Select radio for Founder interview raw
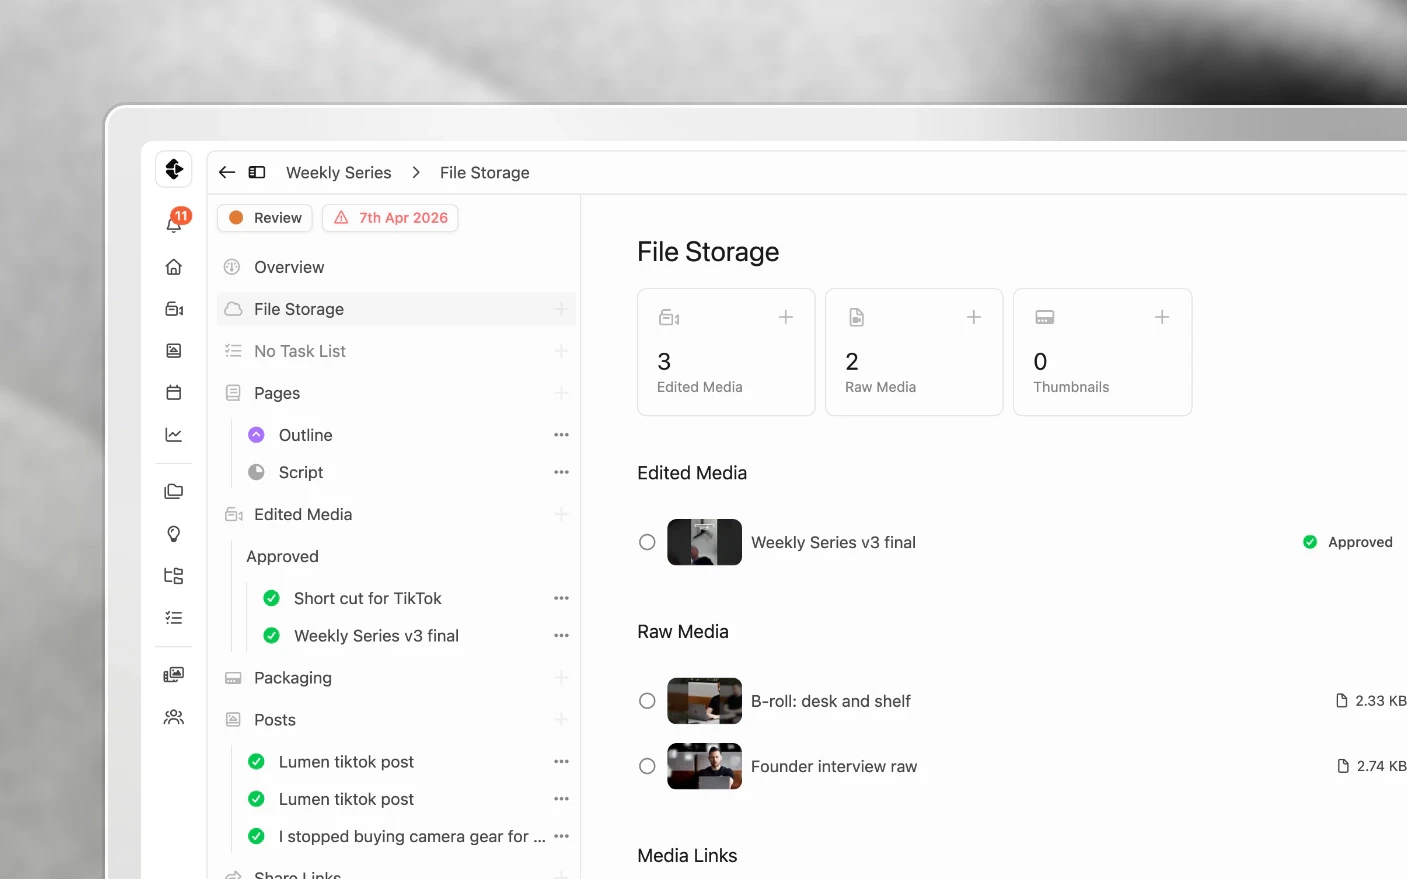The width and height of the screenshot is (1407, 879). [647, 766]
